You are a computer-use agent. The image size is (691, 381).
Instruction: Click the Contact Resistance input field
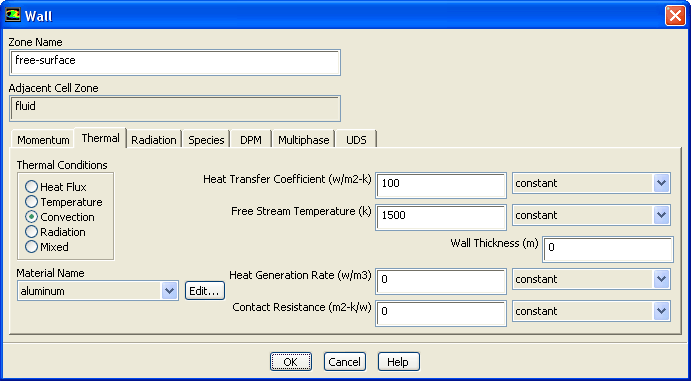click(441, 314)
